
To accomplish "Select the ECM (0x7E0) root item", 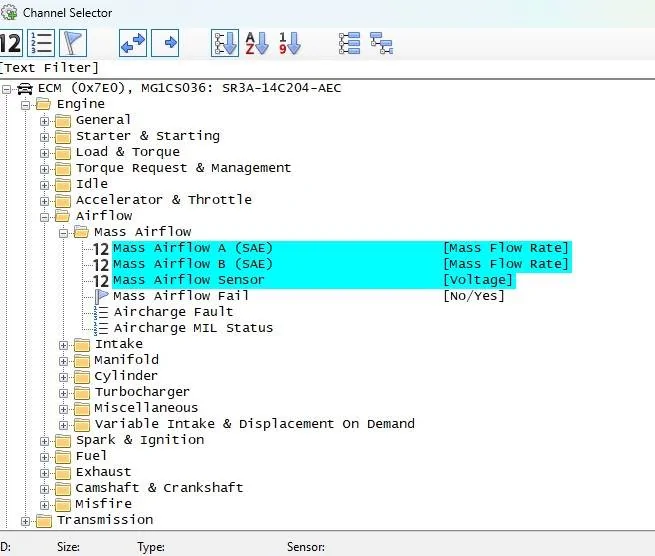I will click(x=189, y=88).
